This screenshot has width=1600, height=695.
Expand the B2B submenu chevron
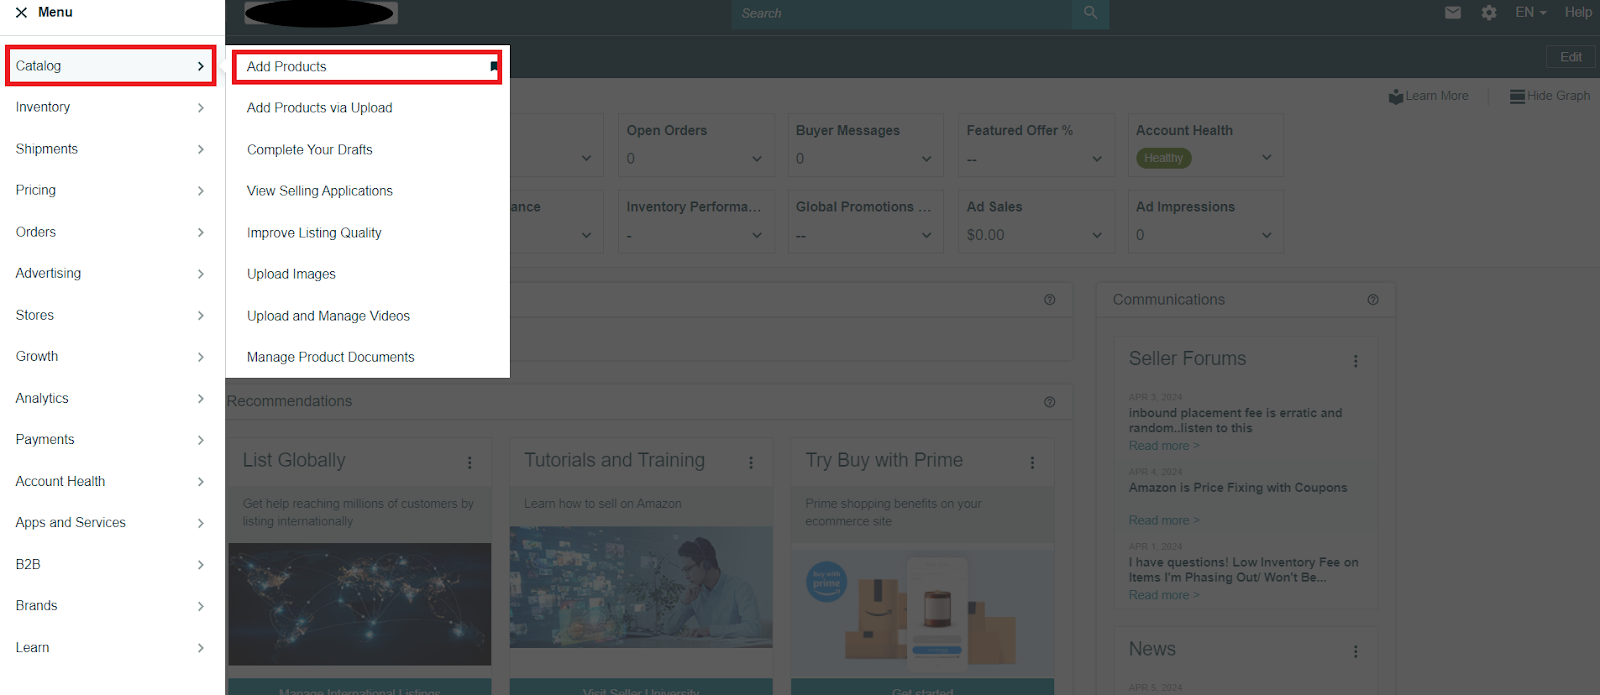(201, 565)
